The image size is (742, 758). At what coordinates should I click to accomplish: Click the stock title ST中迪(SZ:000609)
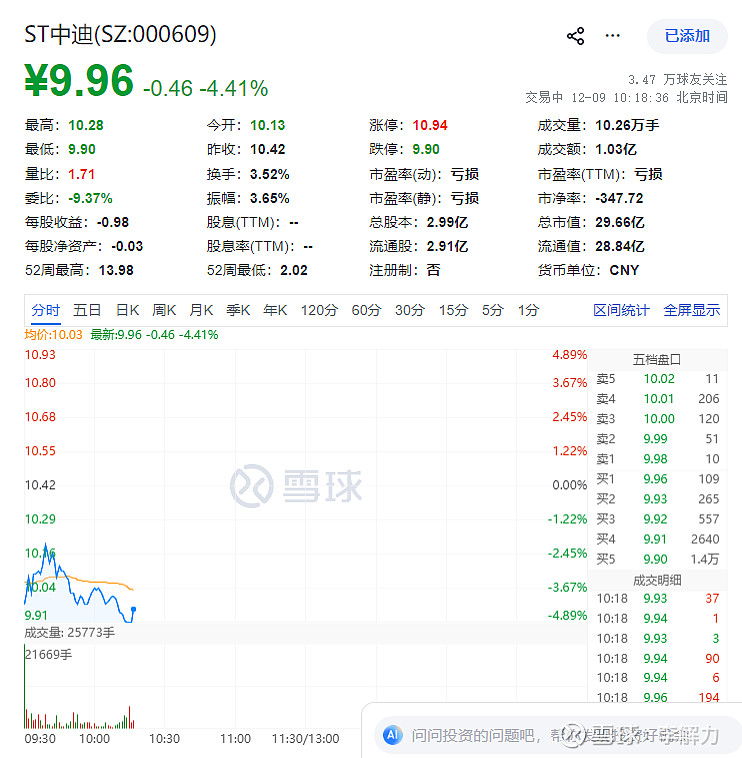(x=120, y=34)
